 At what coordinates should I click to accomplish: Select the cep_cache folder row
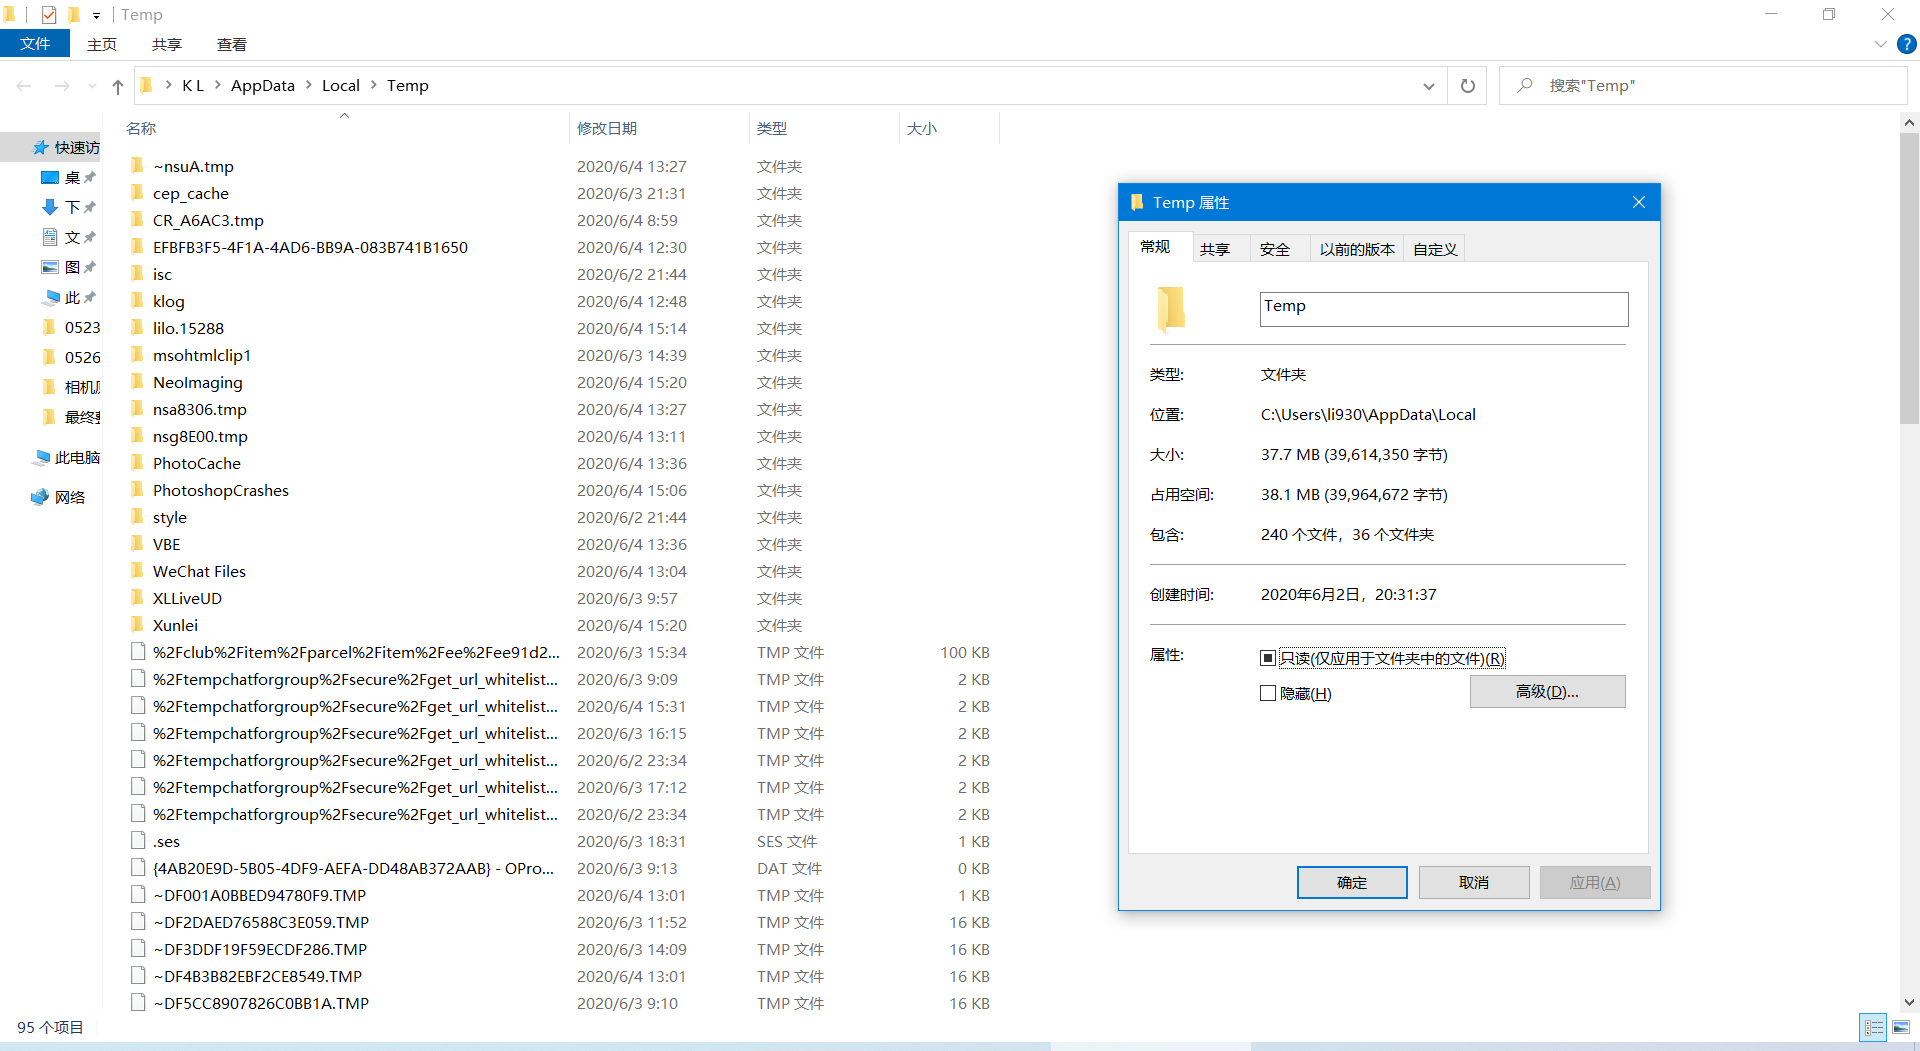(x=560, y=193)
